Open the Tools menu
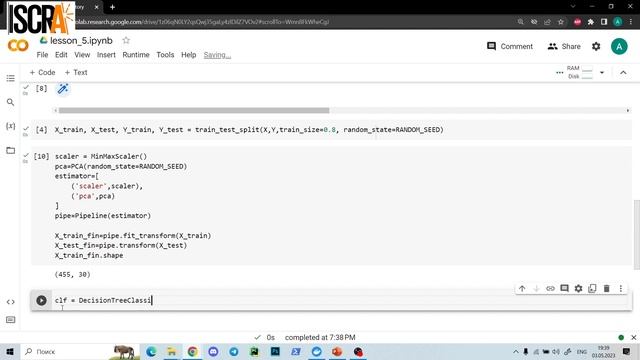Viewport: 640px width, 360px height. (x=165, y=55)
